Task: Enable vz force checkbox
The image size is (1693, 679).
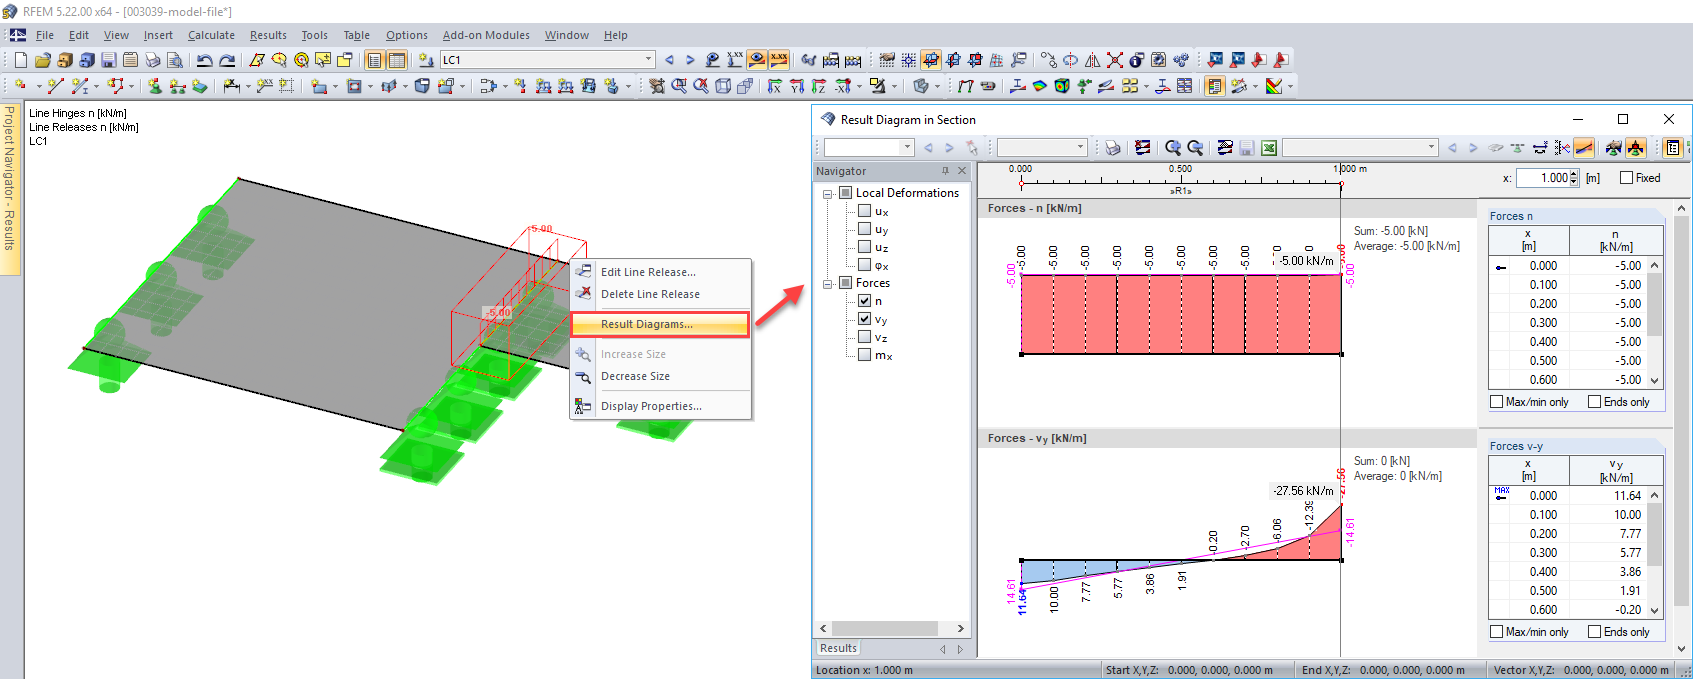Action: tap(865, 337)
